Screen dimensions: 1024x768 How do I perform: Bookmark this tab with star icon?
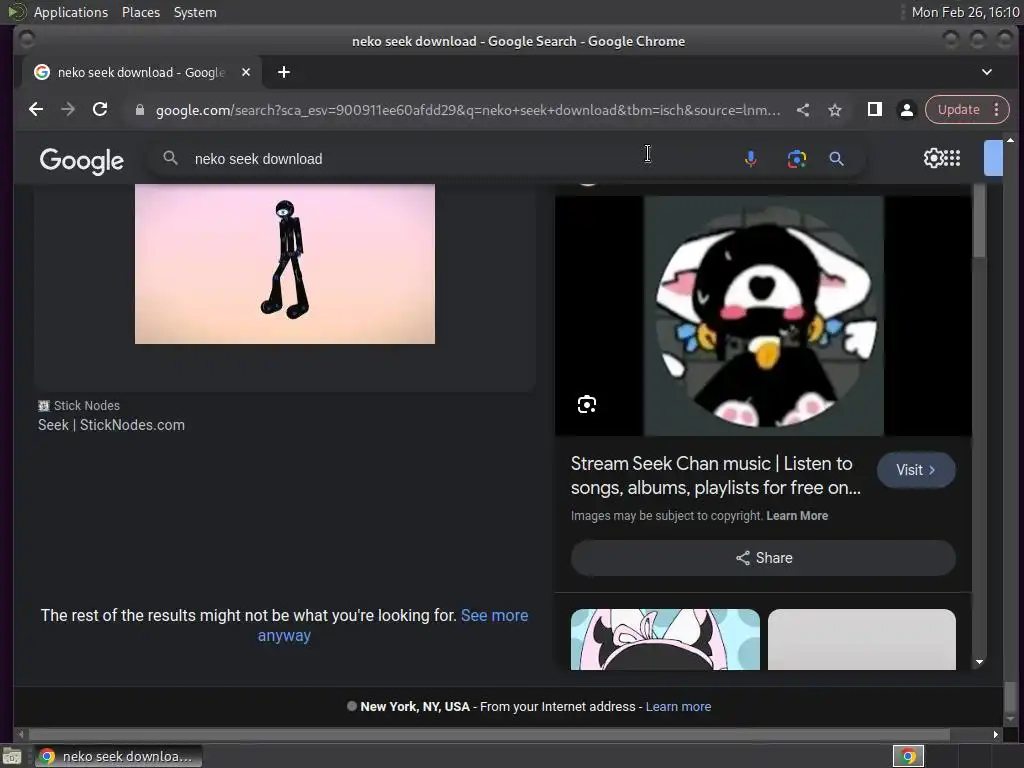click(835, 110)
